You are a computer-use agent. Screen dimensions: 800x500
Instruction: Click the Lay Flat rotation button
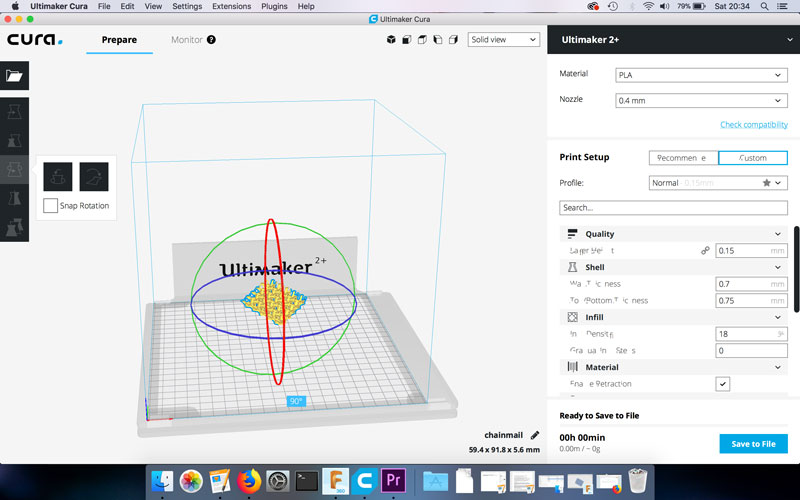pos(94,177)
